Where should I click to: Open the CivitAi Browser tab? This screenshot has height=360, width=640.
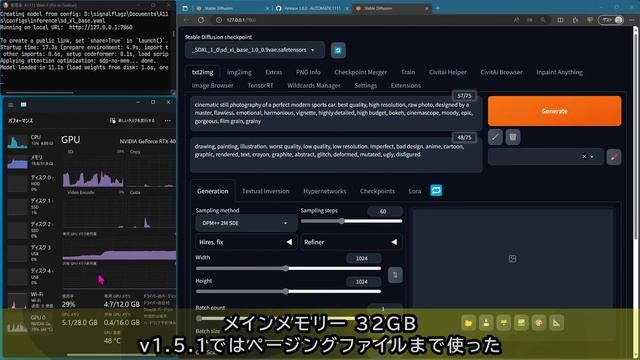[x=501, y=72]
